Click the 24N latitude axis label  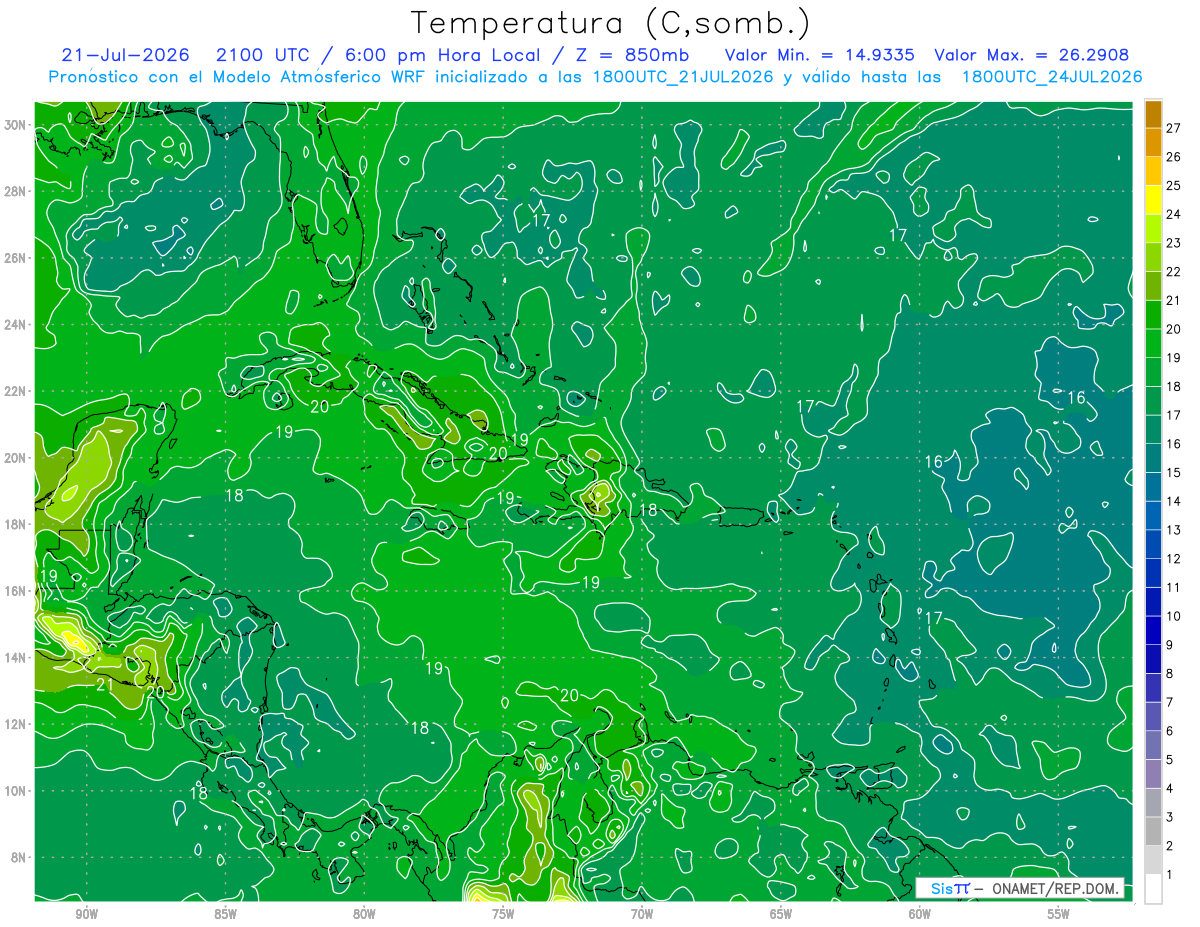click(15, 325)
